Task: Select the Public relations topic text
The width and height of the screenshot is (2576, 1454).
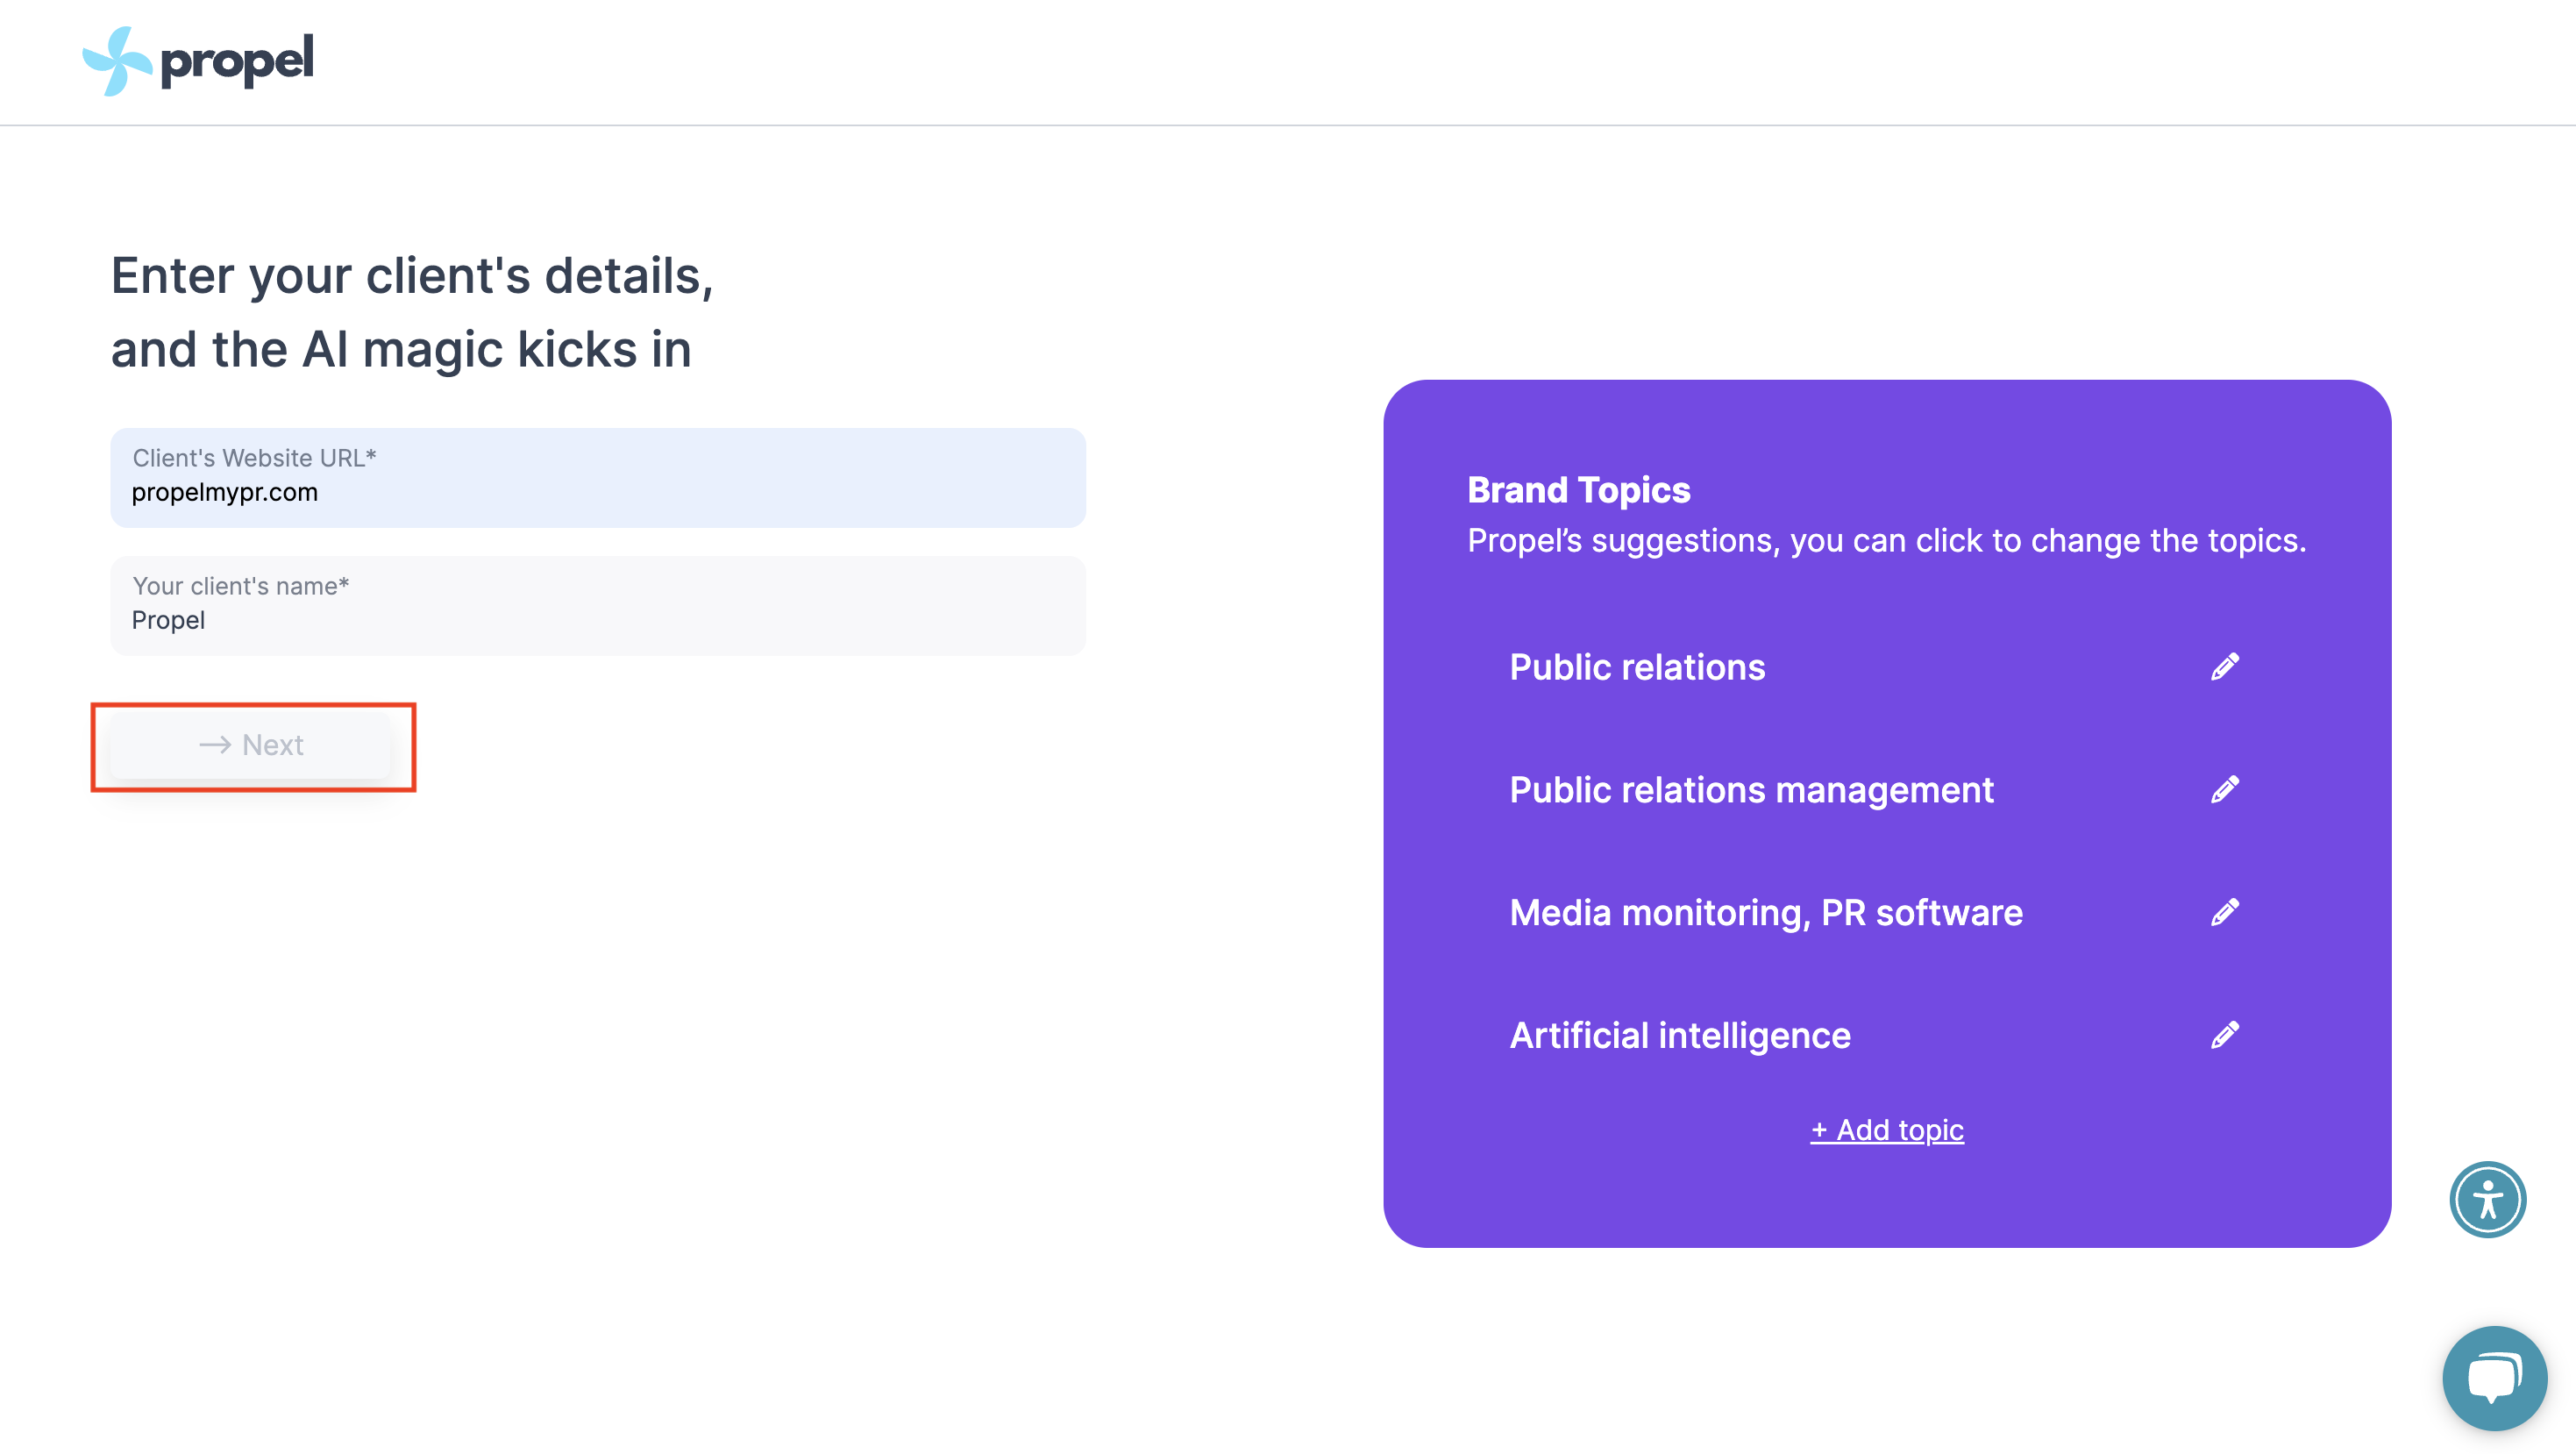Action: 1637,667
